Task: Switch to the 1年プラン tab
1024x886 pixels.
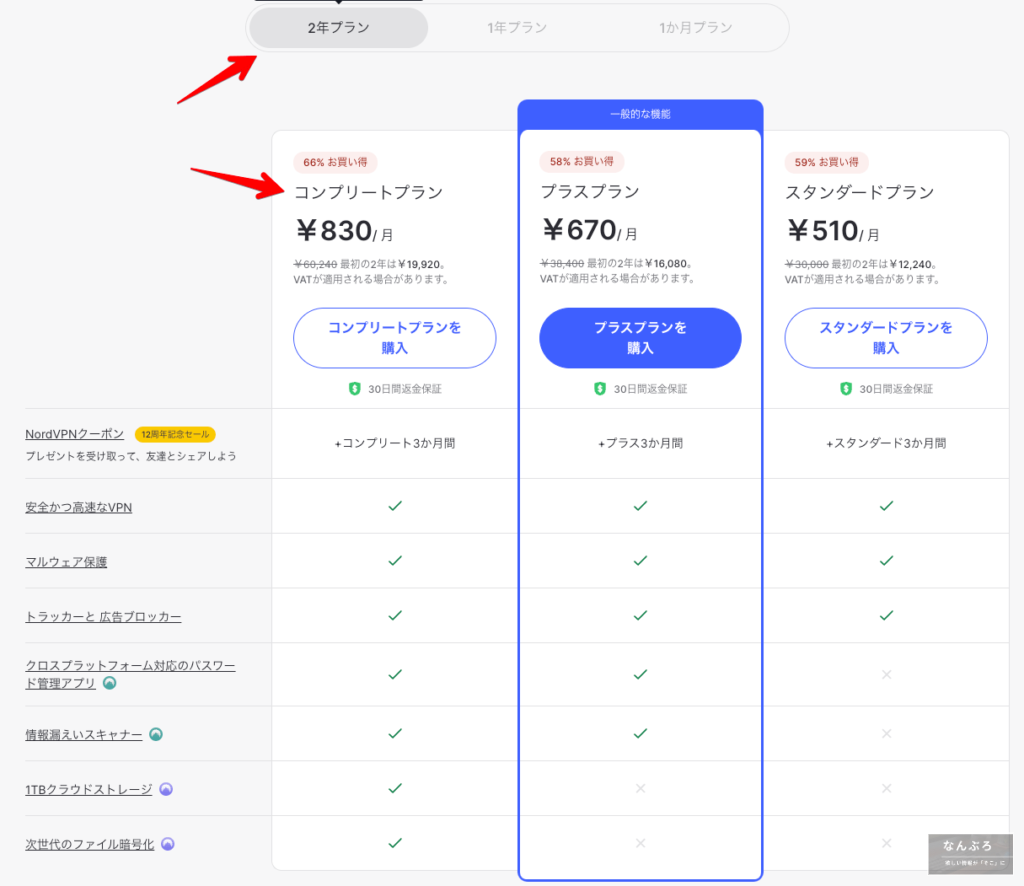Action: 517,28
